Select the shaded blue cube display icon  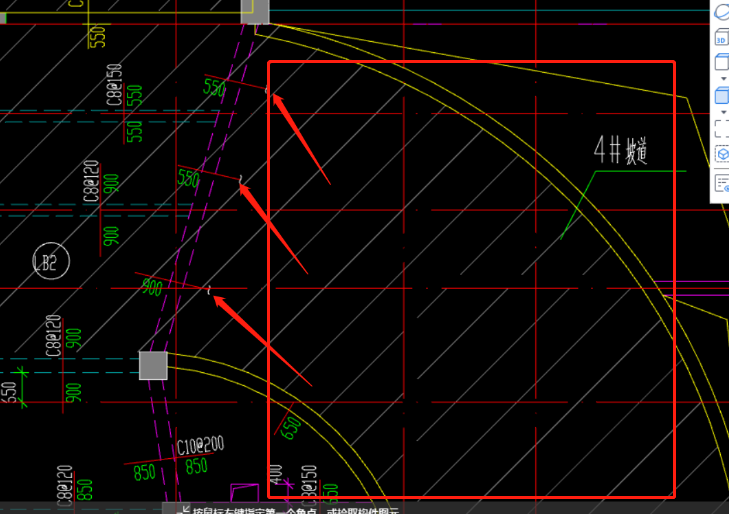point(722,96)
